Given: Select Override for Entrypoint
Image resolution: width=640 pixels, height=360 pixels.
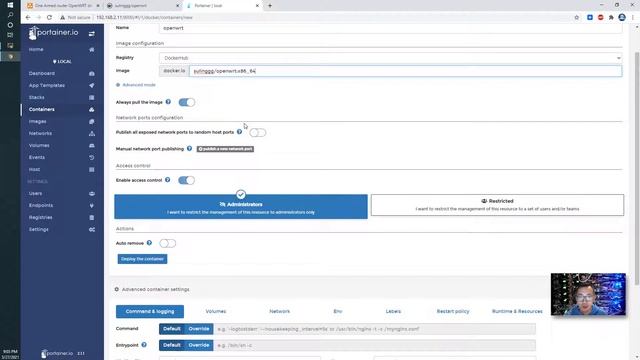Looking at the screenshot, I should (x=199, y=345).
